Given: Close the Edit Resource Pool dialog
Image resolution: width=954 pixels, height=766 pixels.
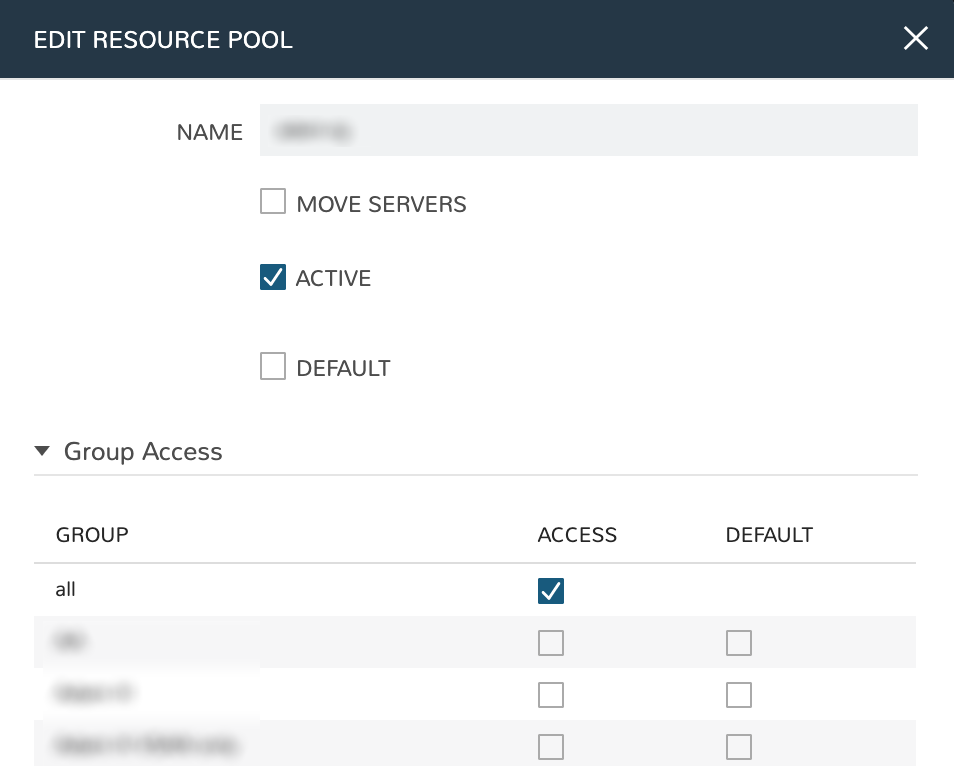Looking at the screenshot, I should click(915, 39).
